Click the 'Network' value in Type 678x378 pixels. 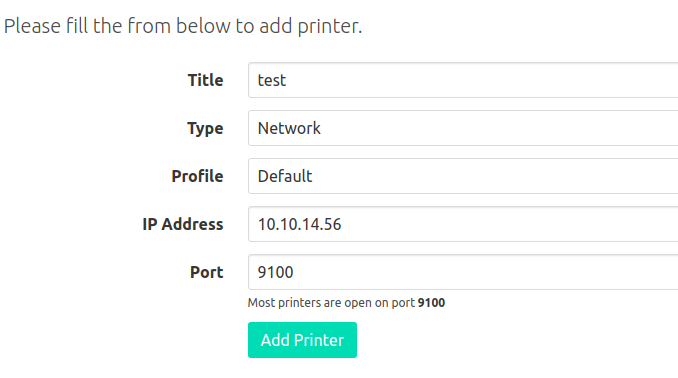pos(289,128)
